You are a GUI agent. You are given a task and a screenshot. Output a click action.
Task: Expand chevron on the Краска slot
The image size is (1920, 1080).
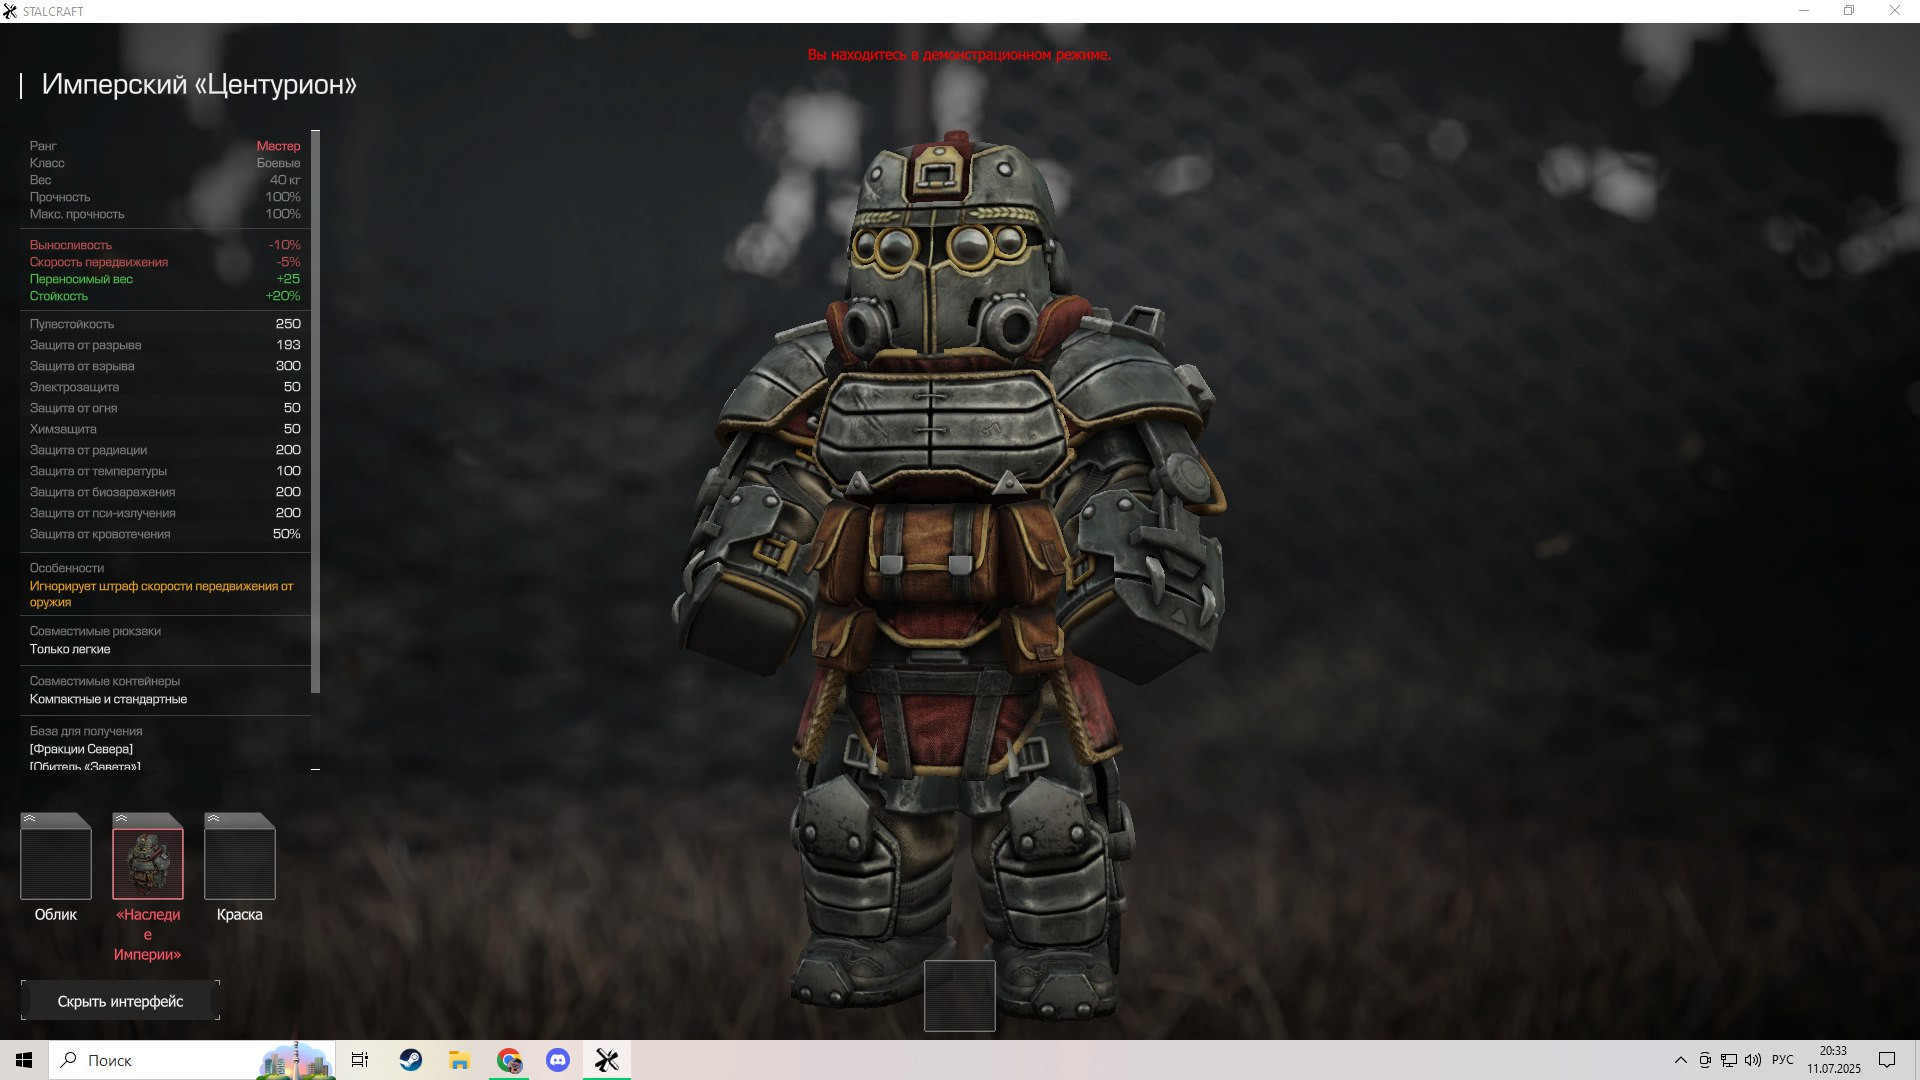click(x=214, y=818)
